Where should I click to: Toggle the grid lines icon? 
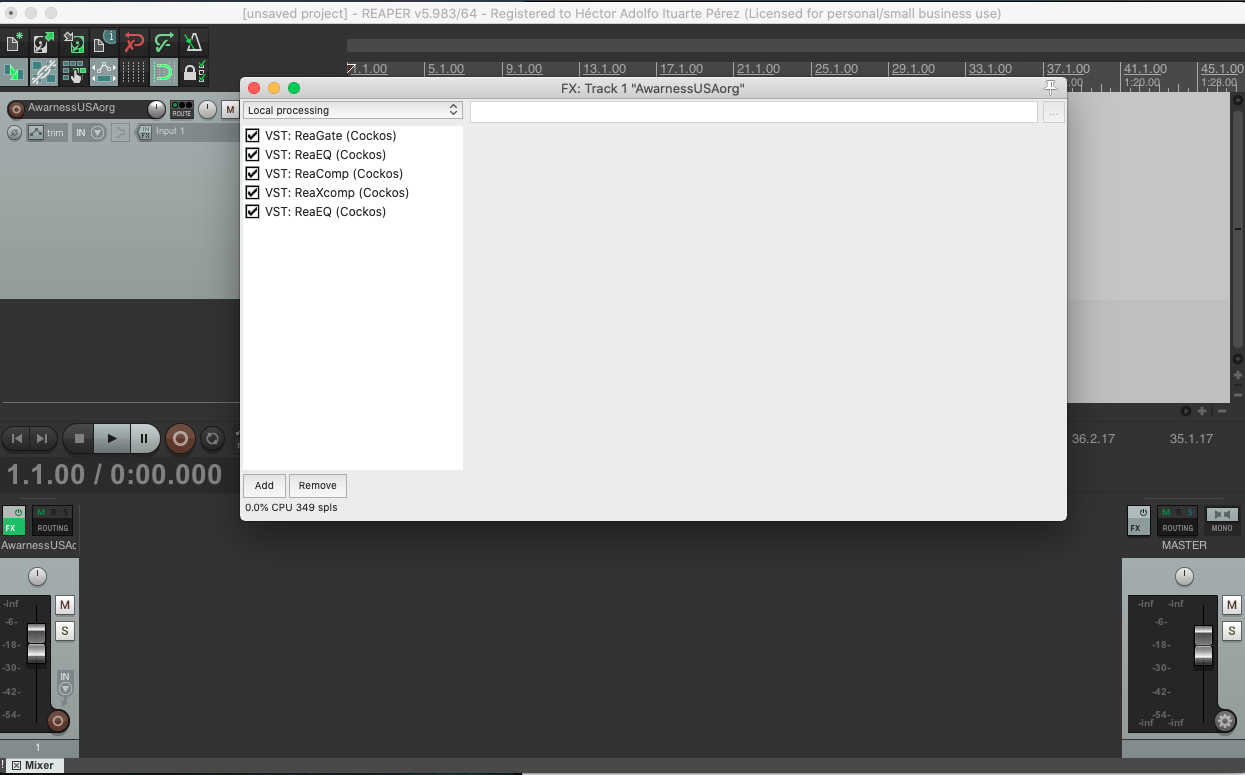click(134, 72)
